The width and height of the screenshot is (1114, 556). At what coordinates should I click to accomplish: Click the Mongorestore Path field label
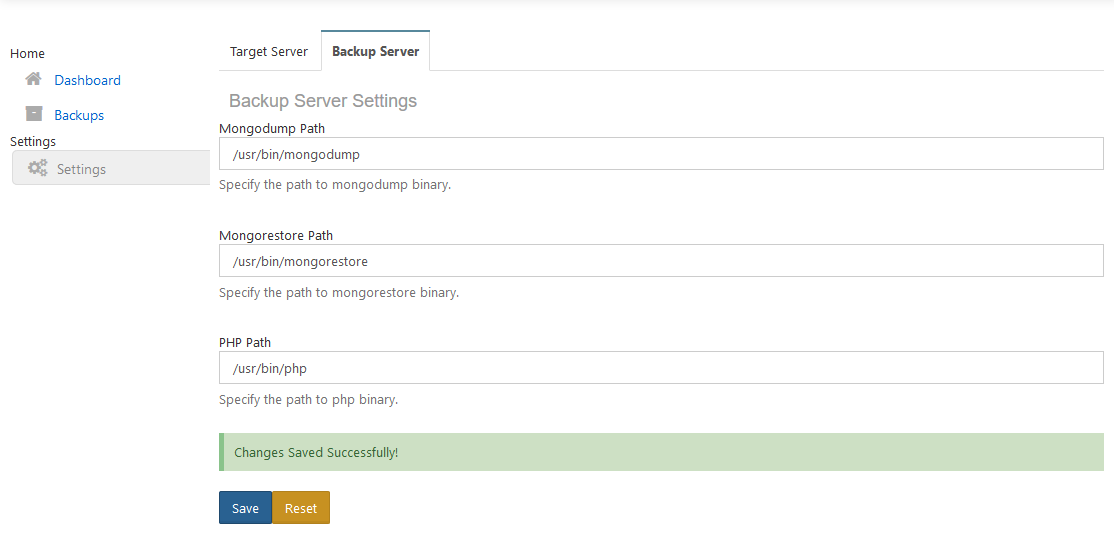coord(276,235)
